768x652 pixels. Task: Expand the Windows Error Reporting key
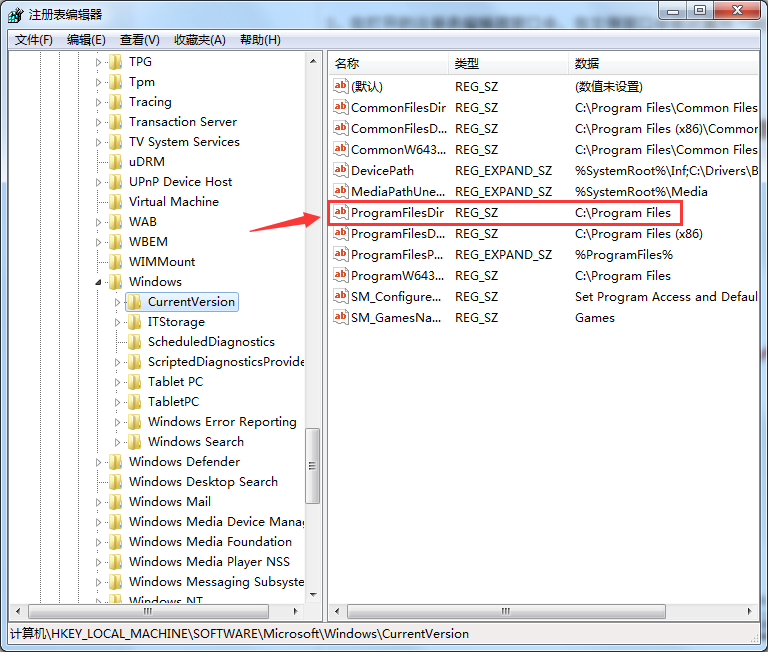118,422
